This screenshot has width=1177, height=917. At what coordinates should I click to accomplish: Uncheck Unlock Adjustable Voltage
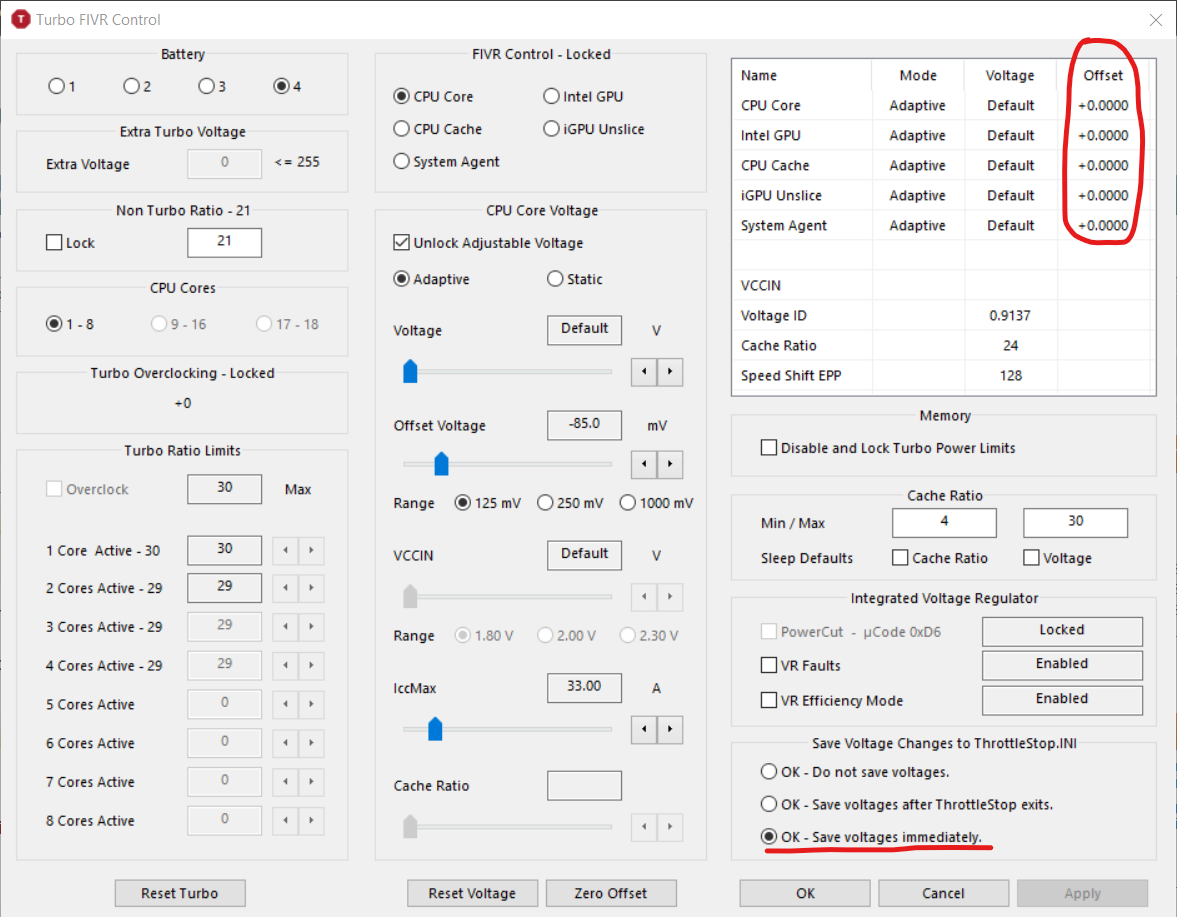point(402,243)
